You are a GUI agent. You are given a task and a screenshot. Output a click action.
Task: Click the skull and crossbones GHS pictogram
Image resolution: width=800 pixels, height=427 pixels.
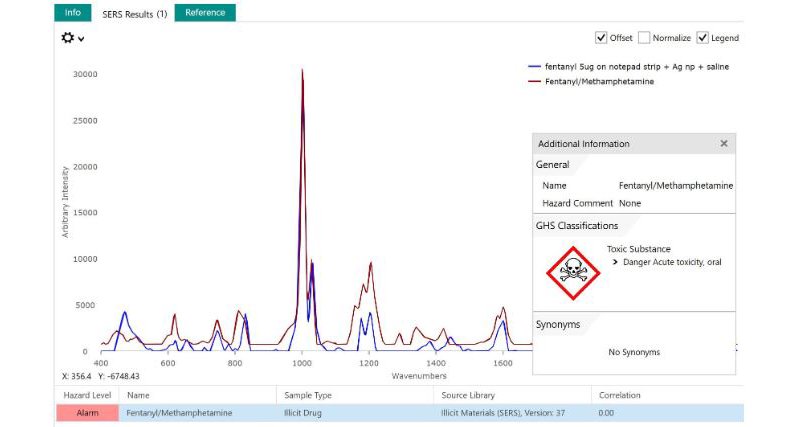tap(573, 273)
